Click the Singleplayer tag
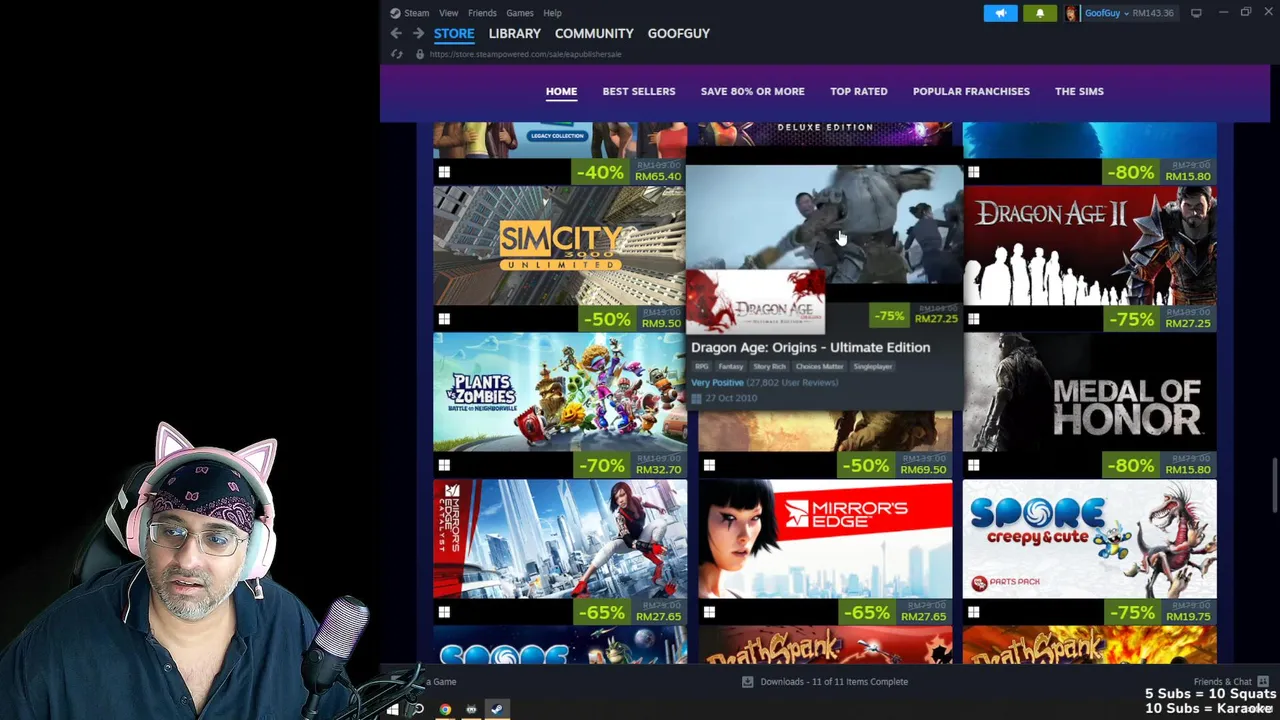This screenshot has height=720, width=1280. pyautogui.click(x=872, y=366)
